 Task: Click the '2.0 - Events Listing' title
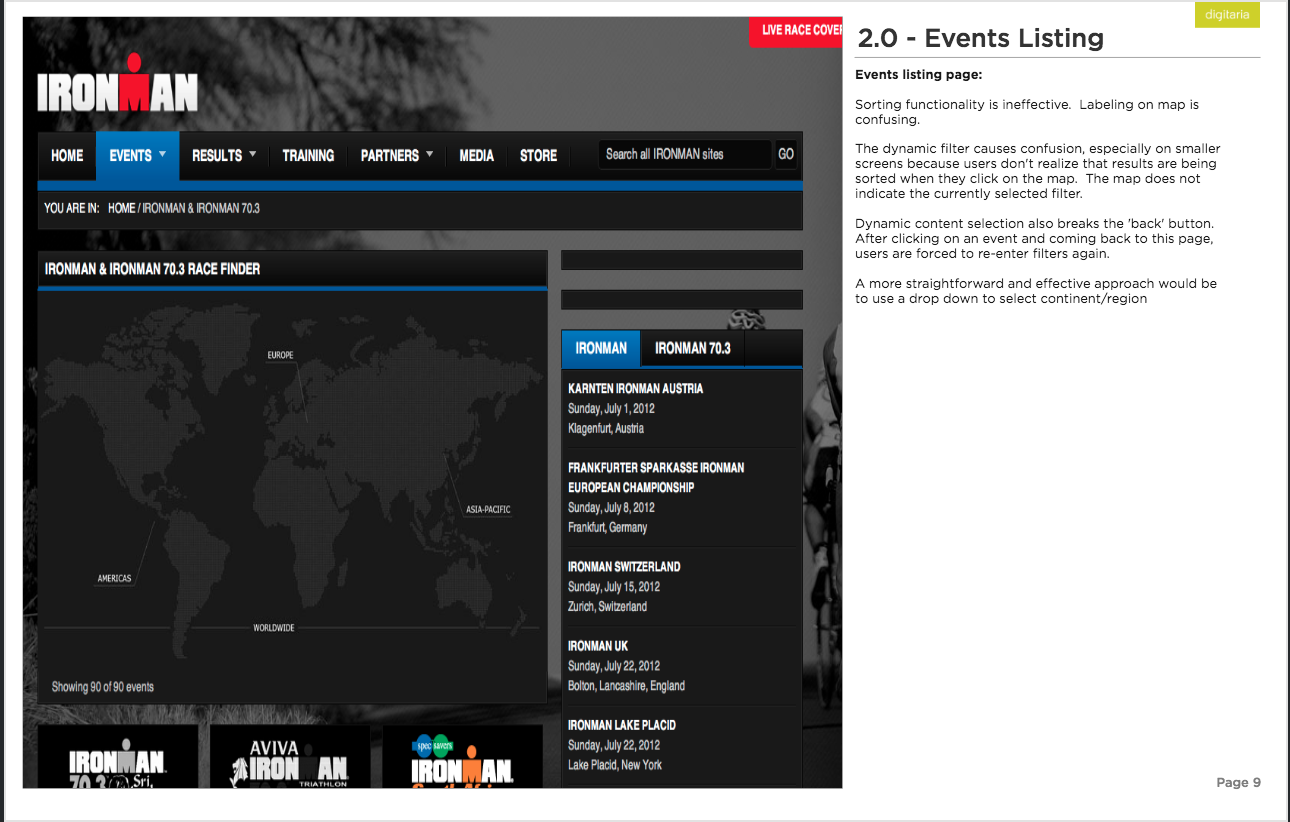tap(980, 38)
